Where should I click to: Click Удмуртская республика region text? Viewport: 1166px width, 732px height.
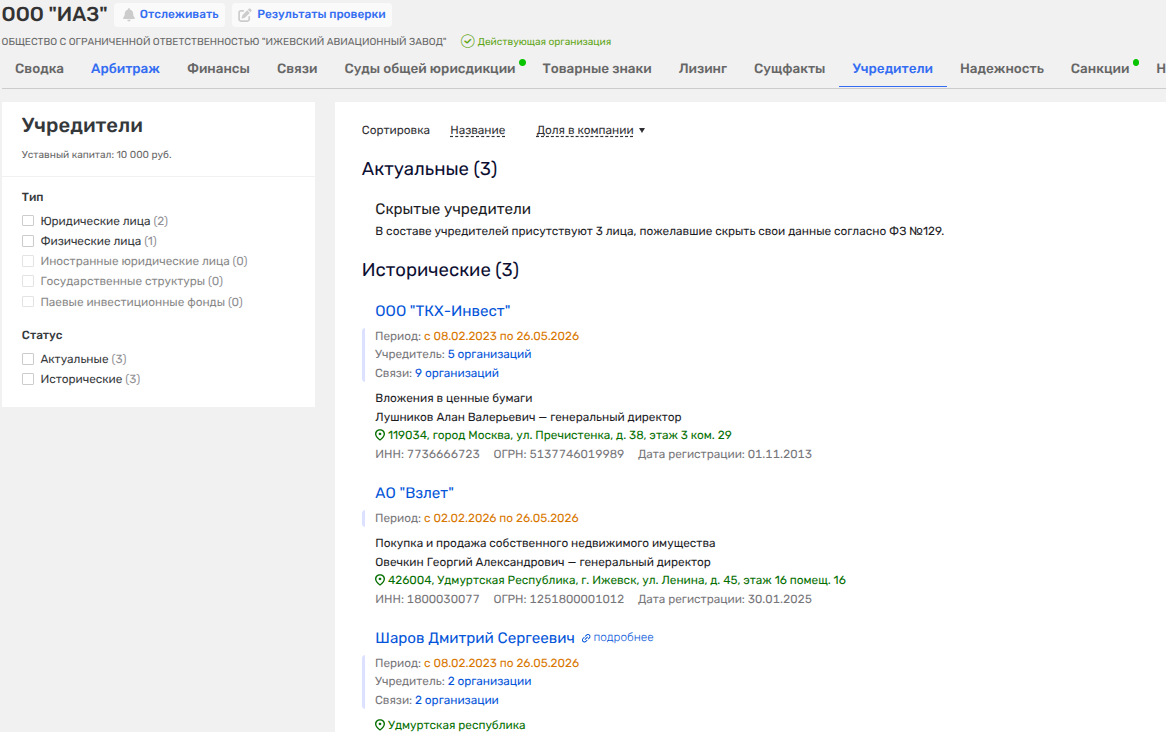(x=457, y=725)
